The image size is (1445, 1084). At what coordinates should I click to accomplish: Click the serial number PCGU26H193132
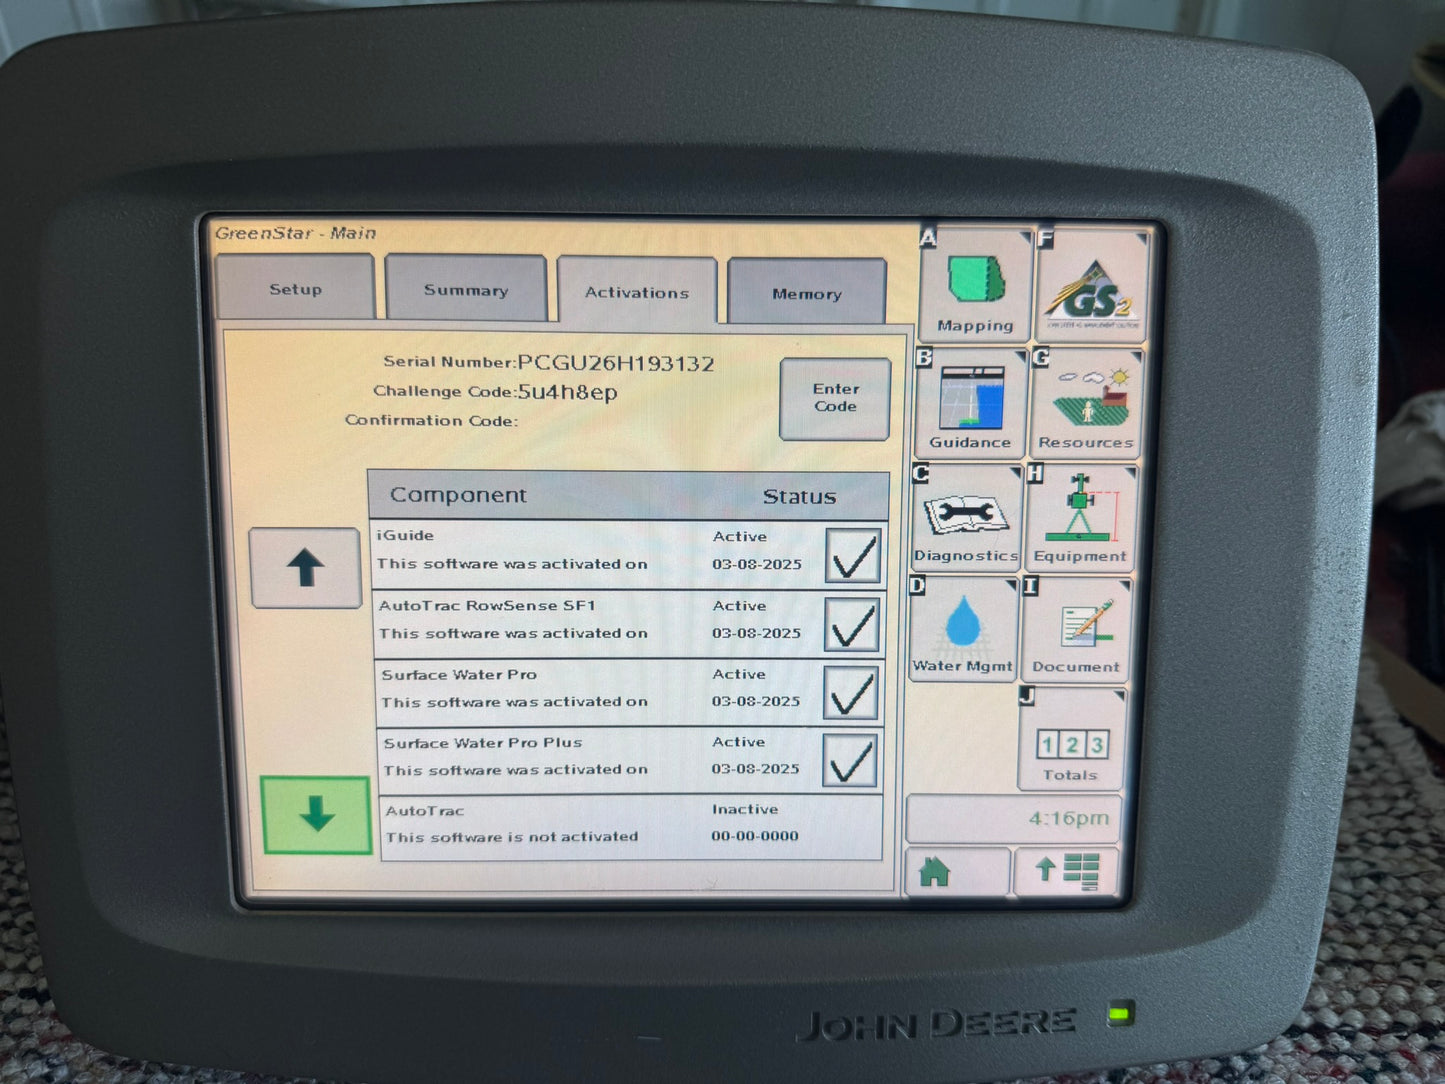616,363
